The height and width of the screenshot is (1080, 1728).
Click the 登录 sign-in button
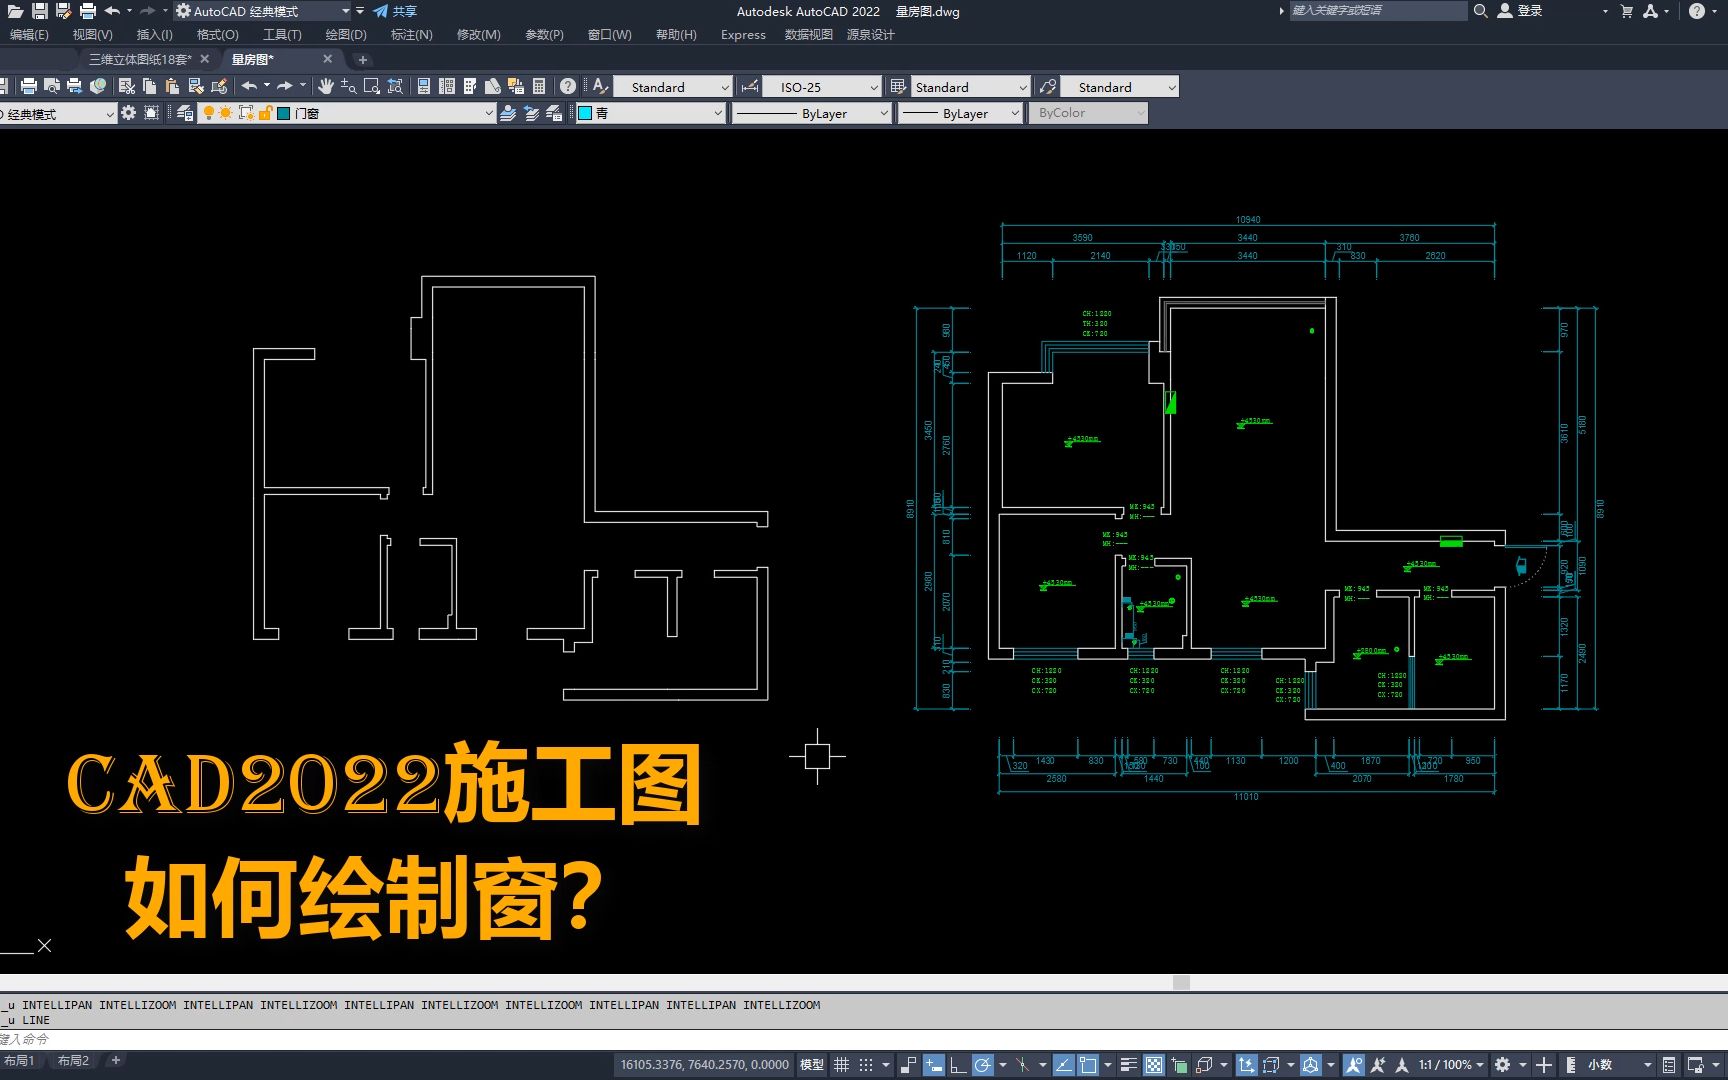1520,11
